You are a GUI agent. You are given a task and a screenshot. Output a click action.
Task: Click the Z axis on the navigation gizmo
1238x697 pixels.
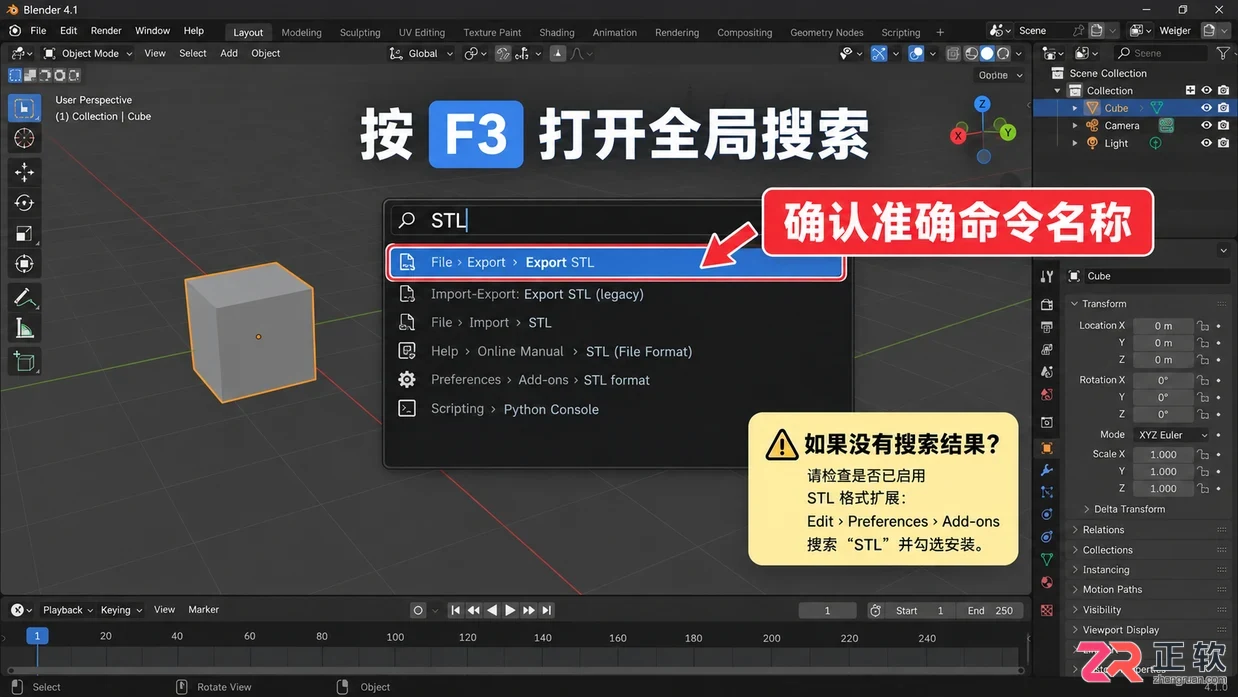[x=983, y=104]
